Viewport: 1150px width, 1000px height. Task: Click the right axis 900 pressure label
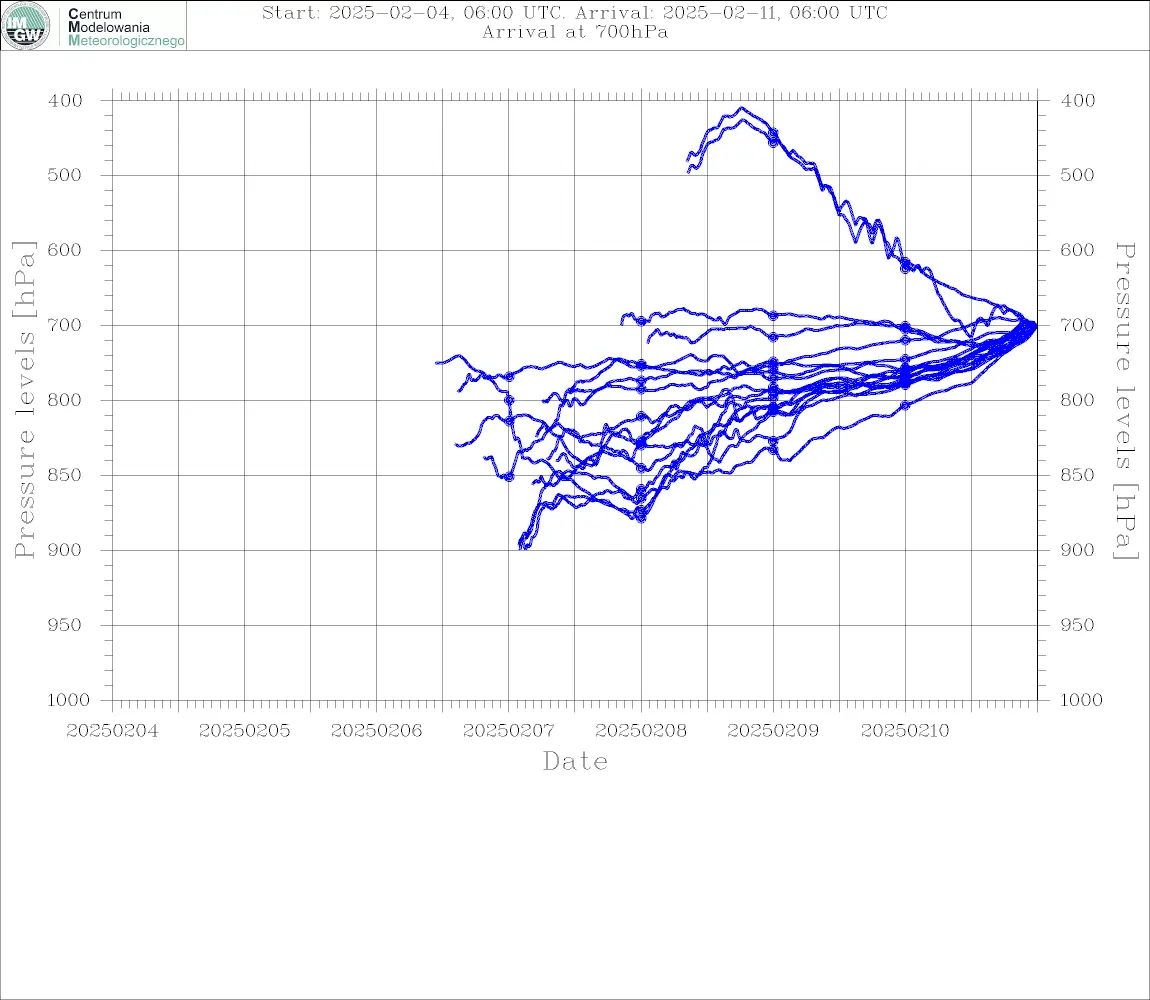click(x=1078, y=550)
